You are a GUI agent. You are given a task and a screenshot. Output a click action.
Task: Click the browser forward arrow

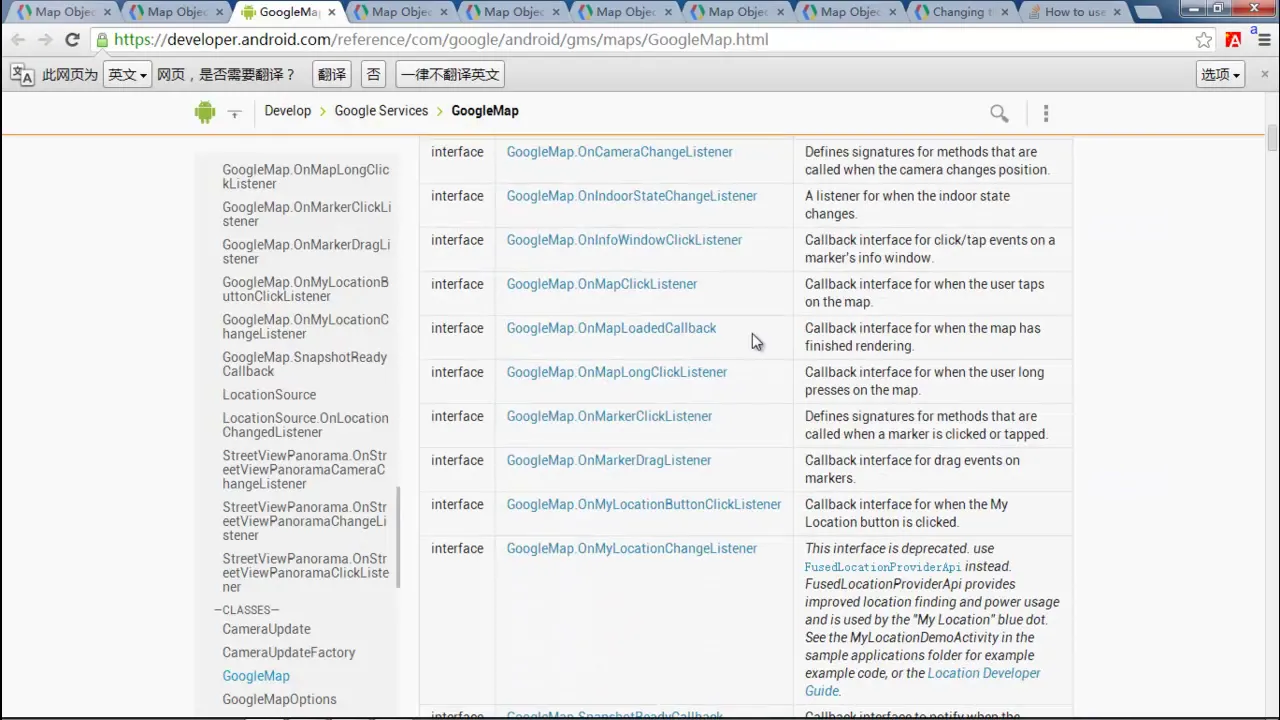click(x=45, y=40)
